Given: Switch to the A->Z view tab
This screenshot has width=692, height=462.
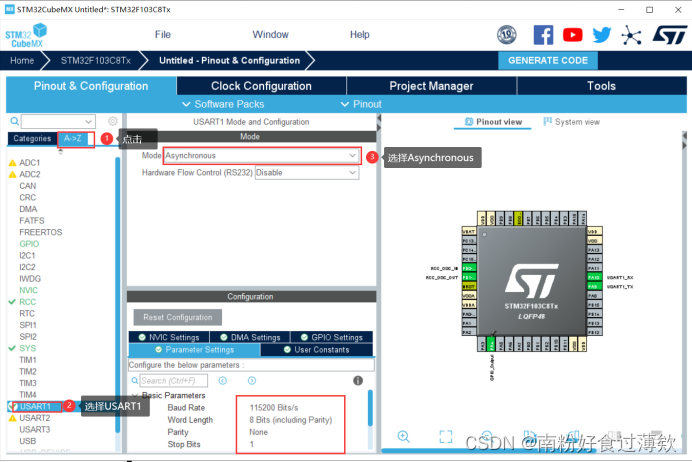Looking at the screenshot, I should [73, 139].
